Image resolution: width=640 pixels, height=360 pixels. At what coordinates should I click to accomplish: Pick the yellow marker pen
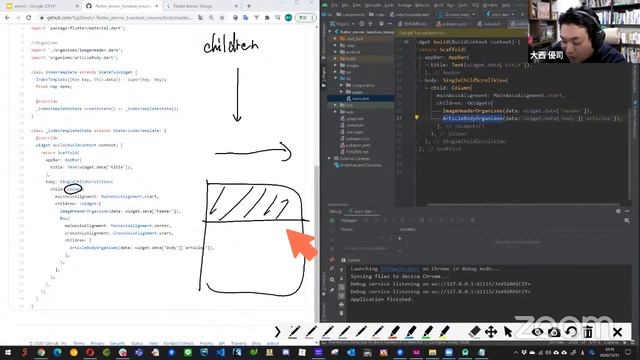(444, 332)
